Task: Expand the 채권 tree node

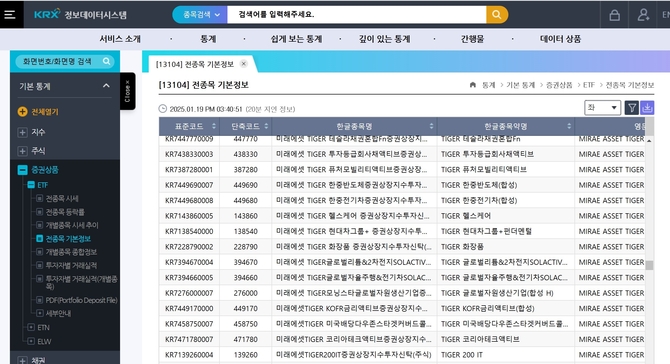Action: pyautogui.click(x=22, y=361)
